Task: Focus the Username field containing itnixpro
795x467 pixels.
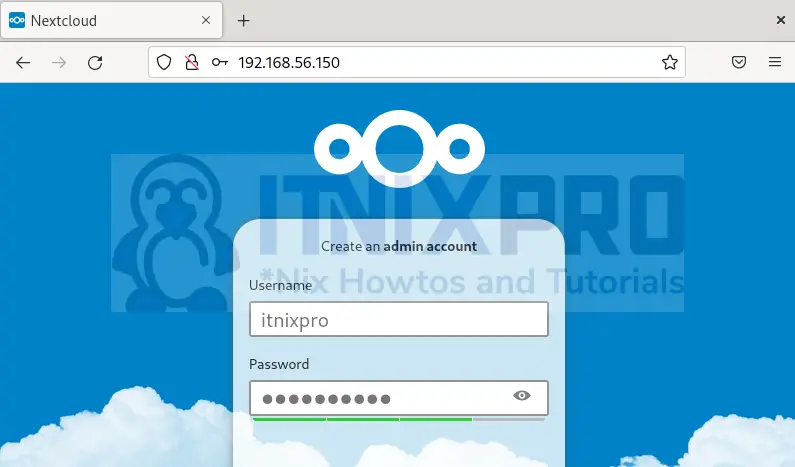Action: tap(398, 320)
